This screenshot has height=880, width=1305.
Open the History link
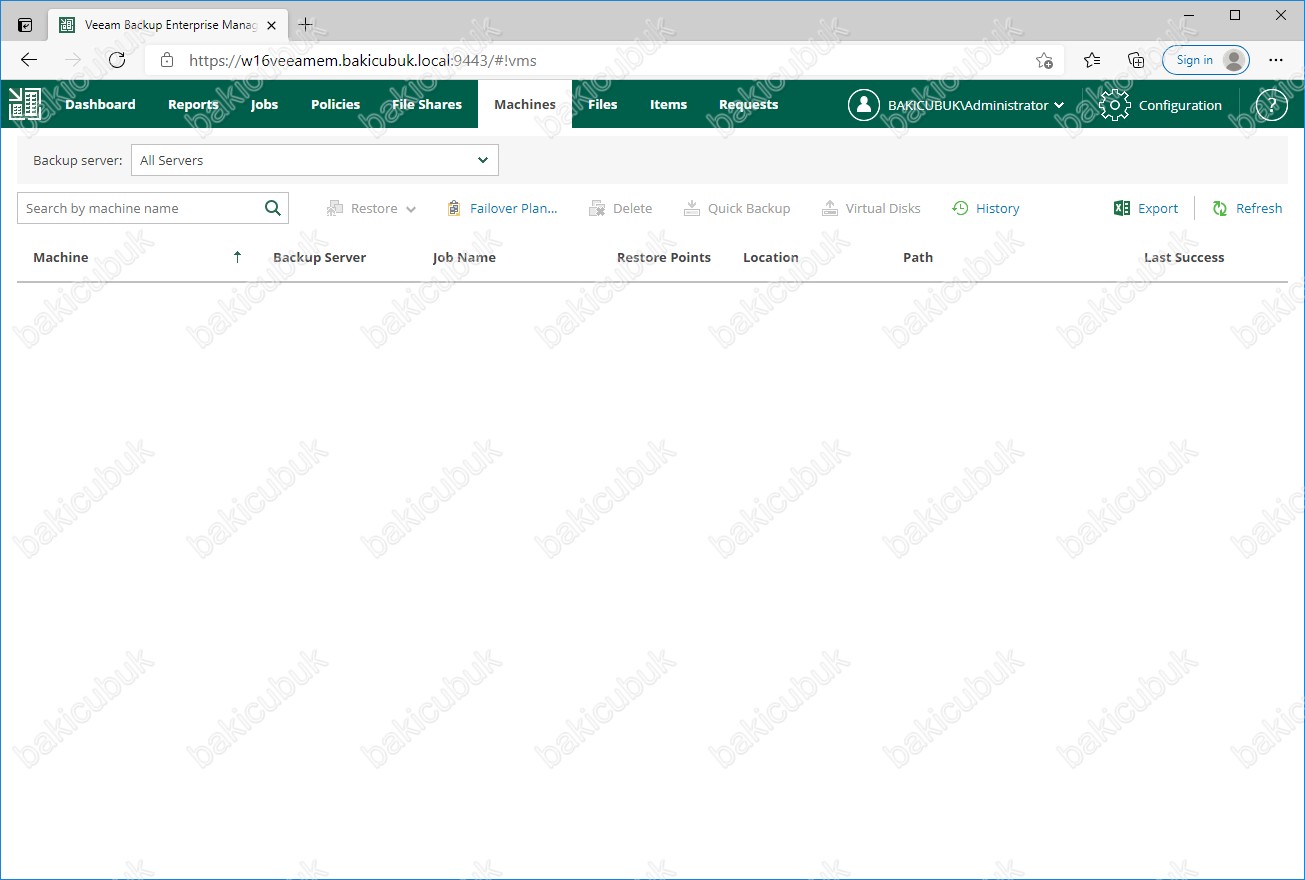click(998, 208)
